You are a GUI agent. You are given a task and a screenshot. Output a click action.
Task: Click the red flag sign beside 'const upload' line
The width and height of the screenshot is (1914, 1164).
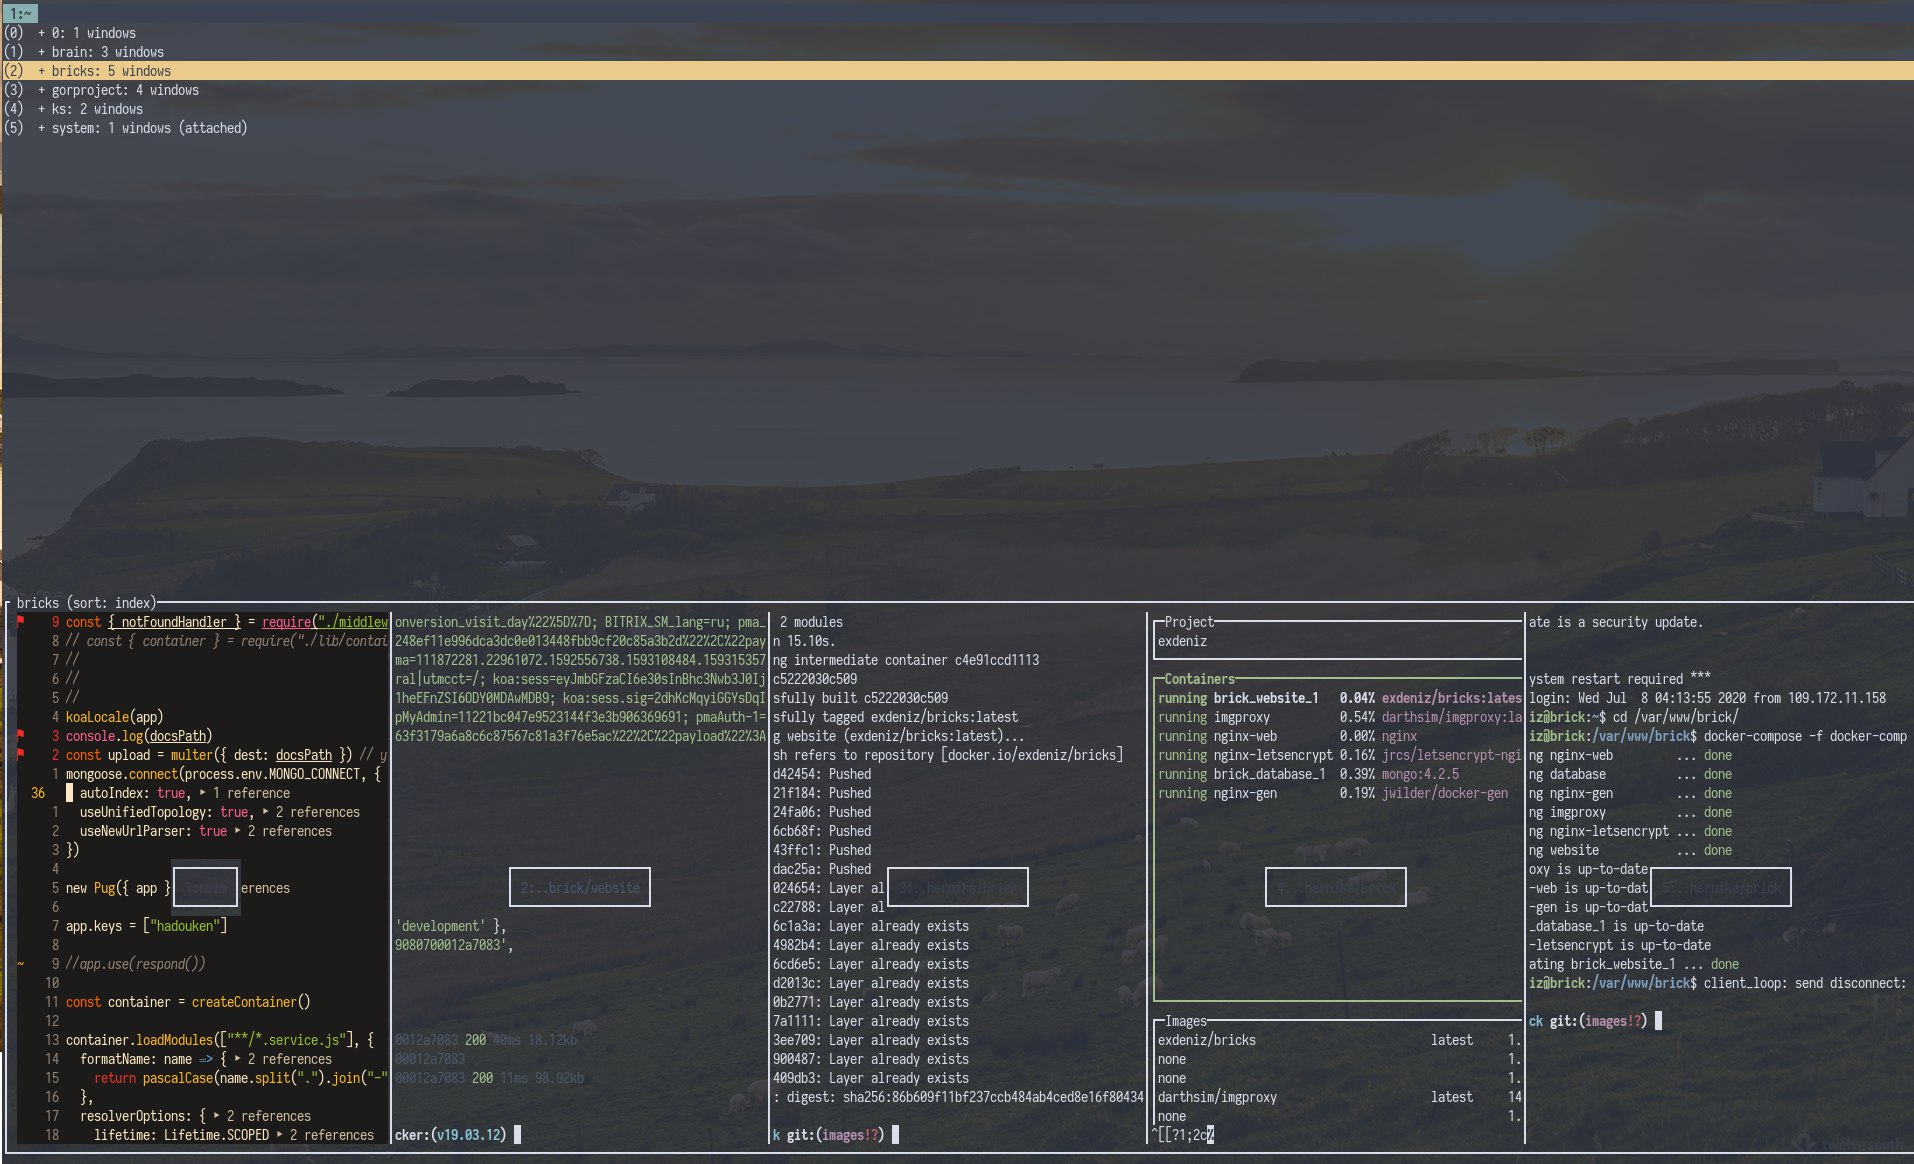[x=21, y=755]
